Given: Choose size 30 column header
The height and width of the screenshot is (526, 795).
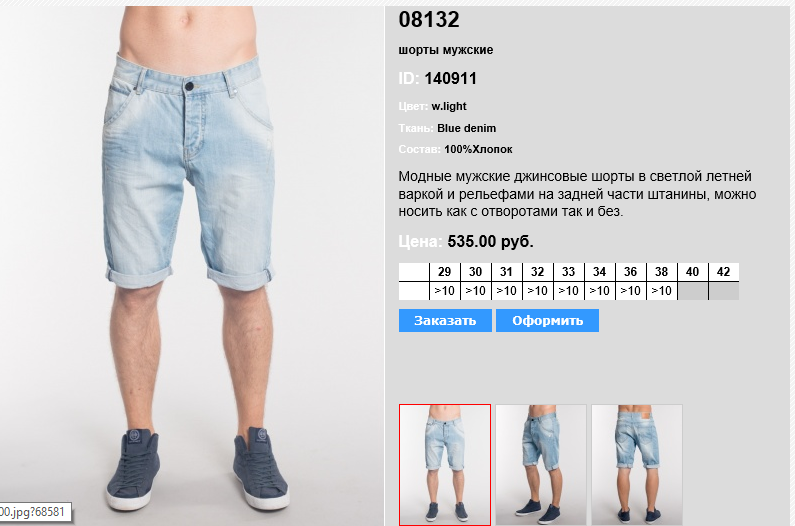Looking at the screenshot, I should pyautogui.click(x=476, y=272).
